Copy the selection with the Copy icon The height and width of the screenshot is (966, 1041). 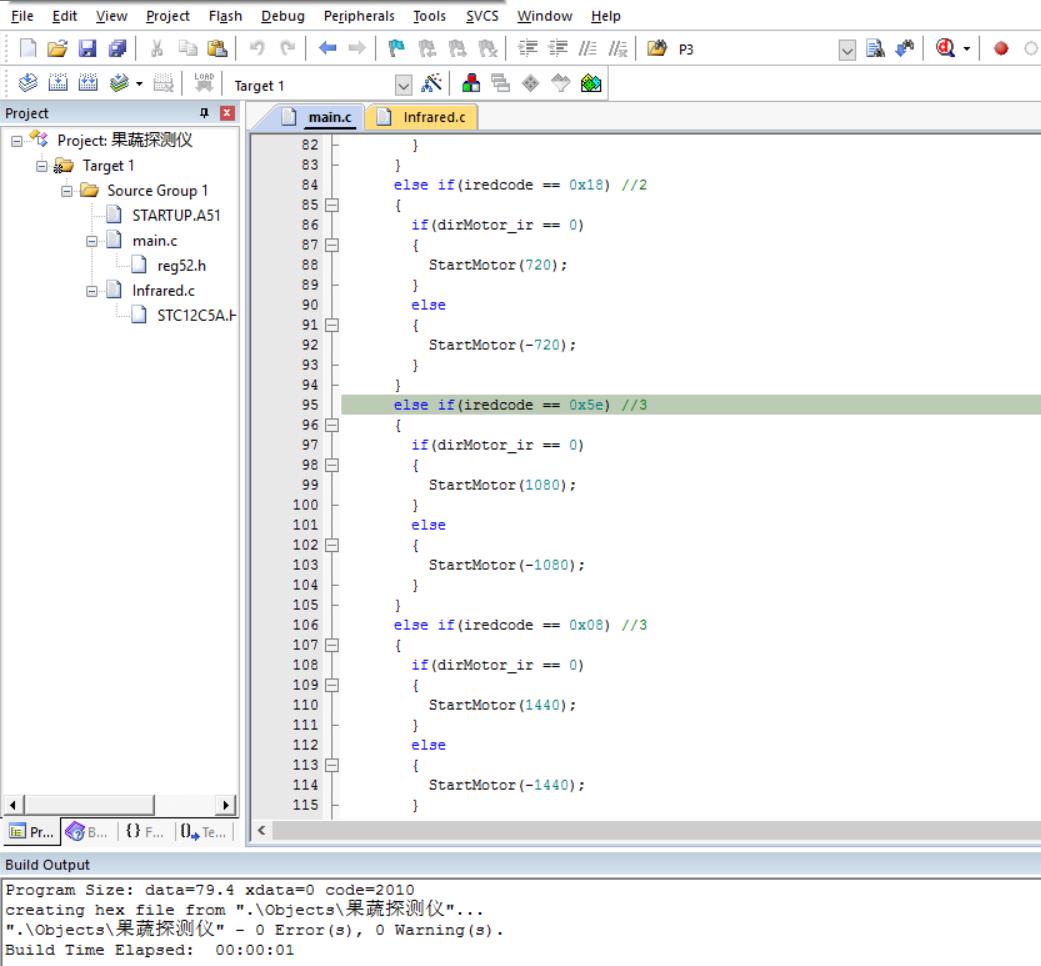pyautogui.click(x=188, y=48)
